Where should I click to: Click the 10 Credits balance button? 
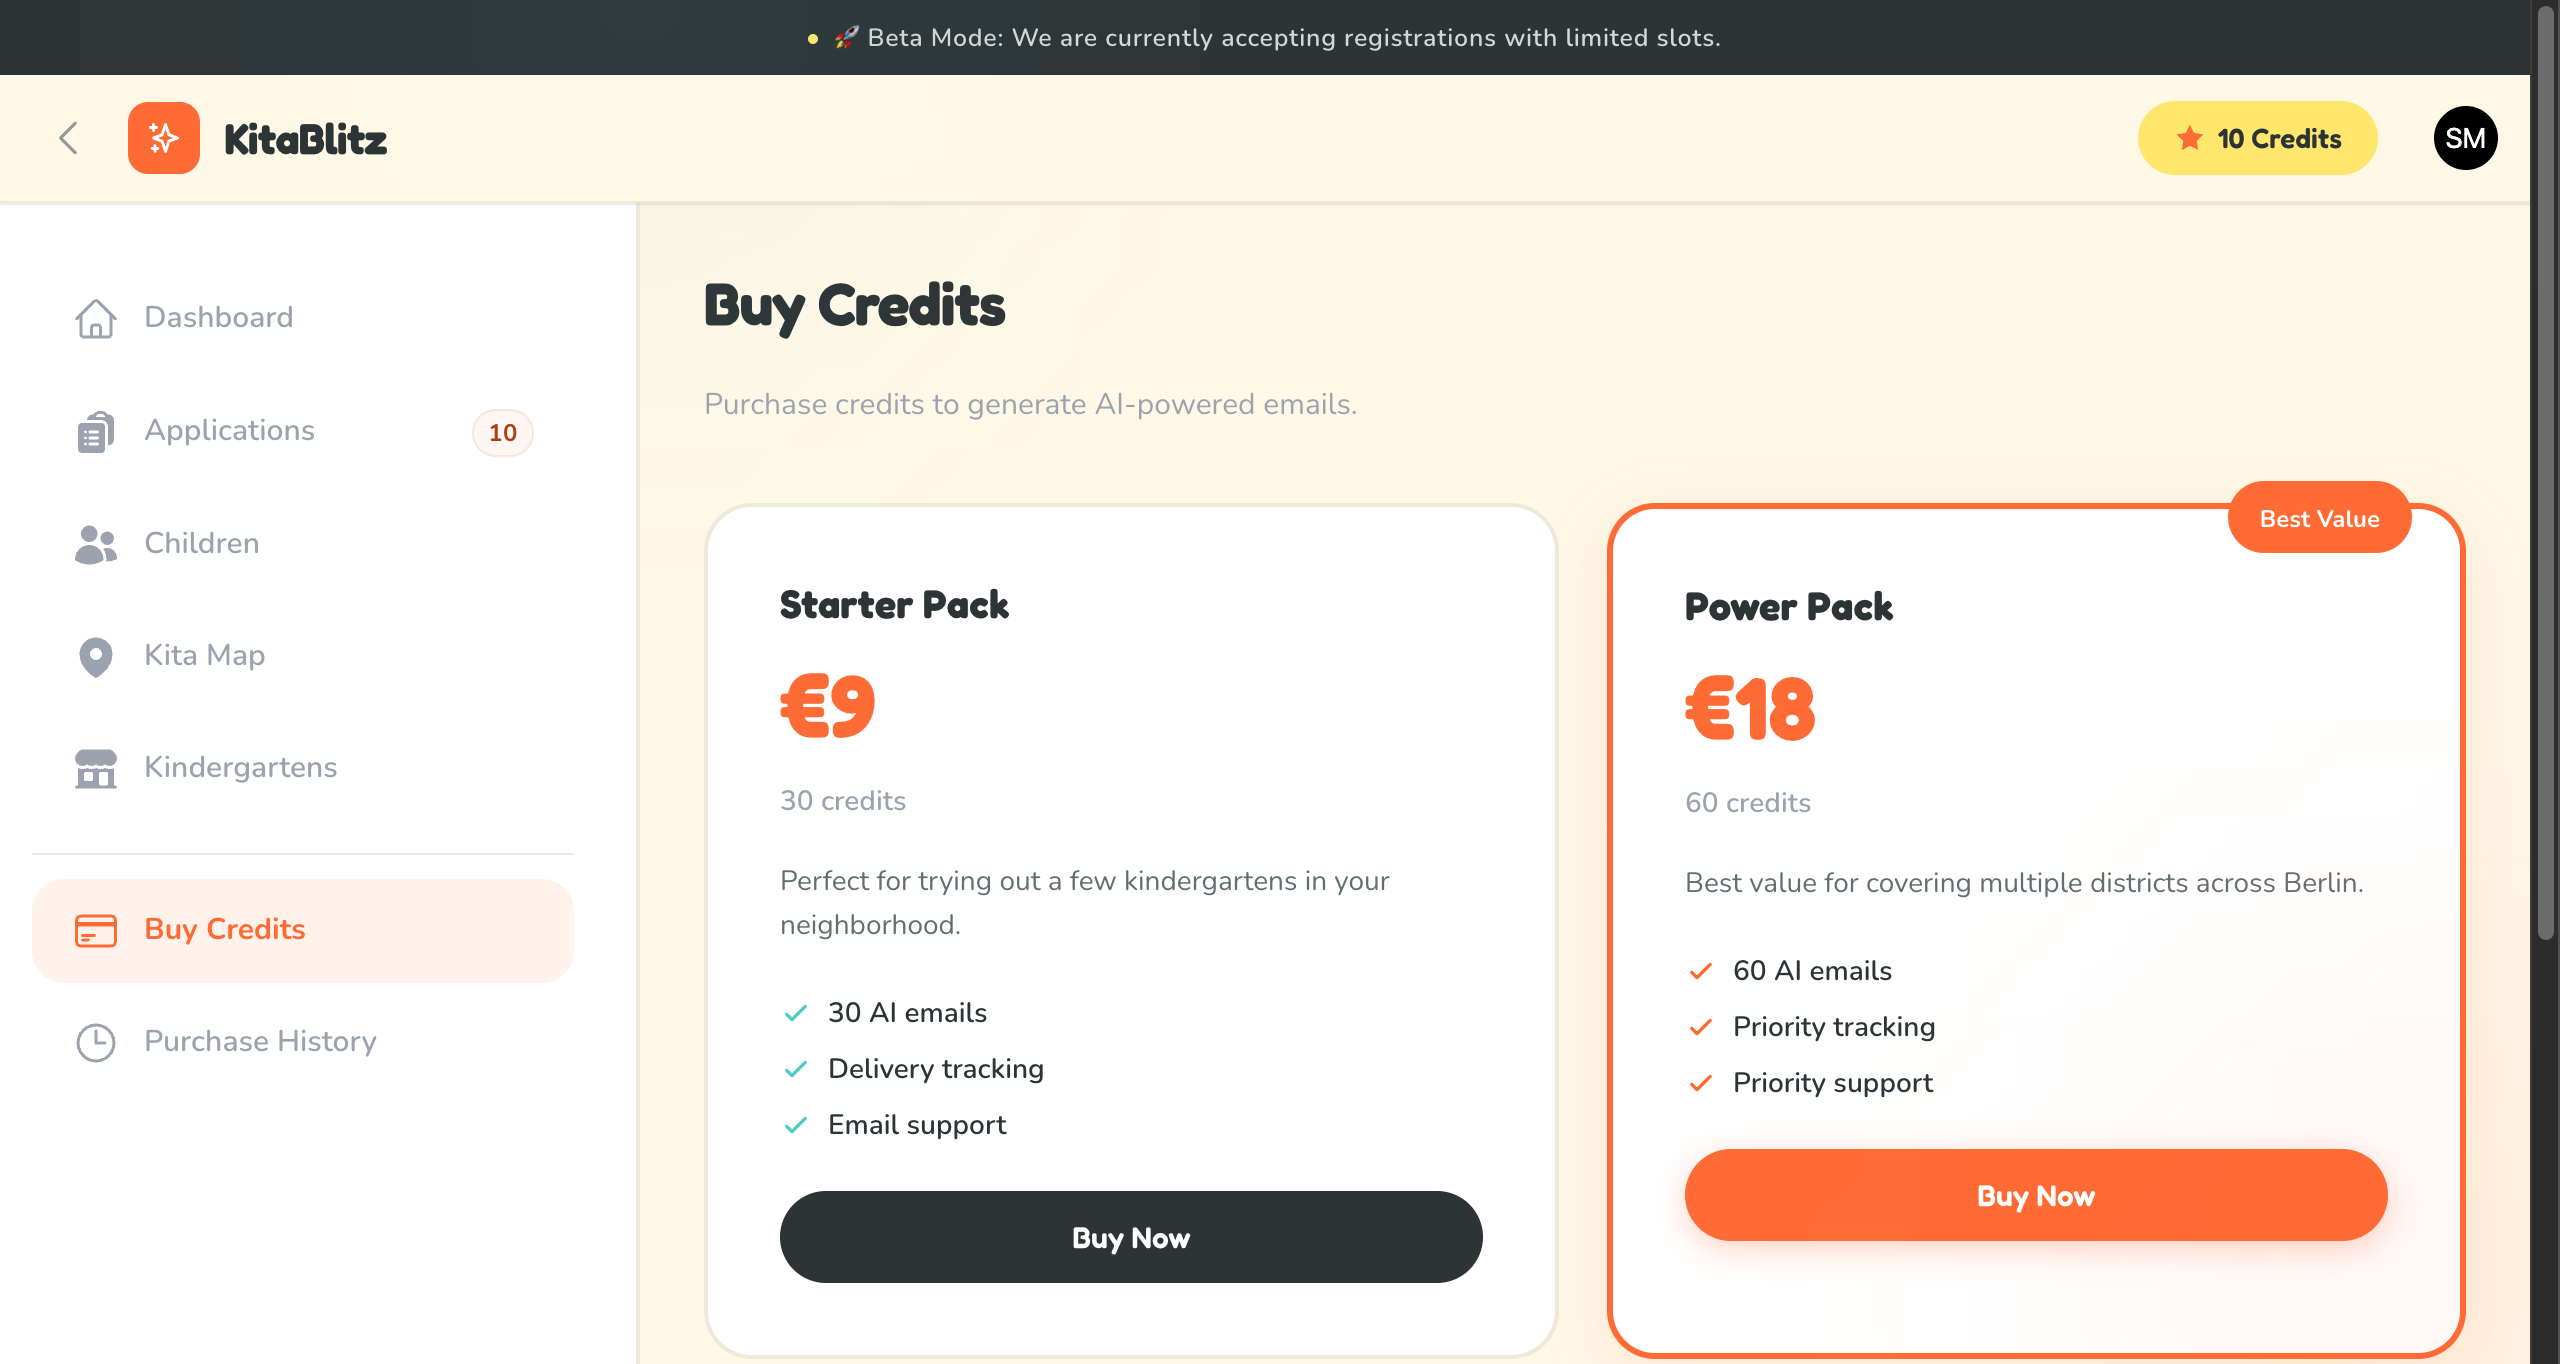[2258, 138]
